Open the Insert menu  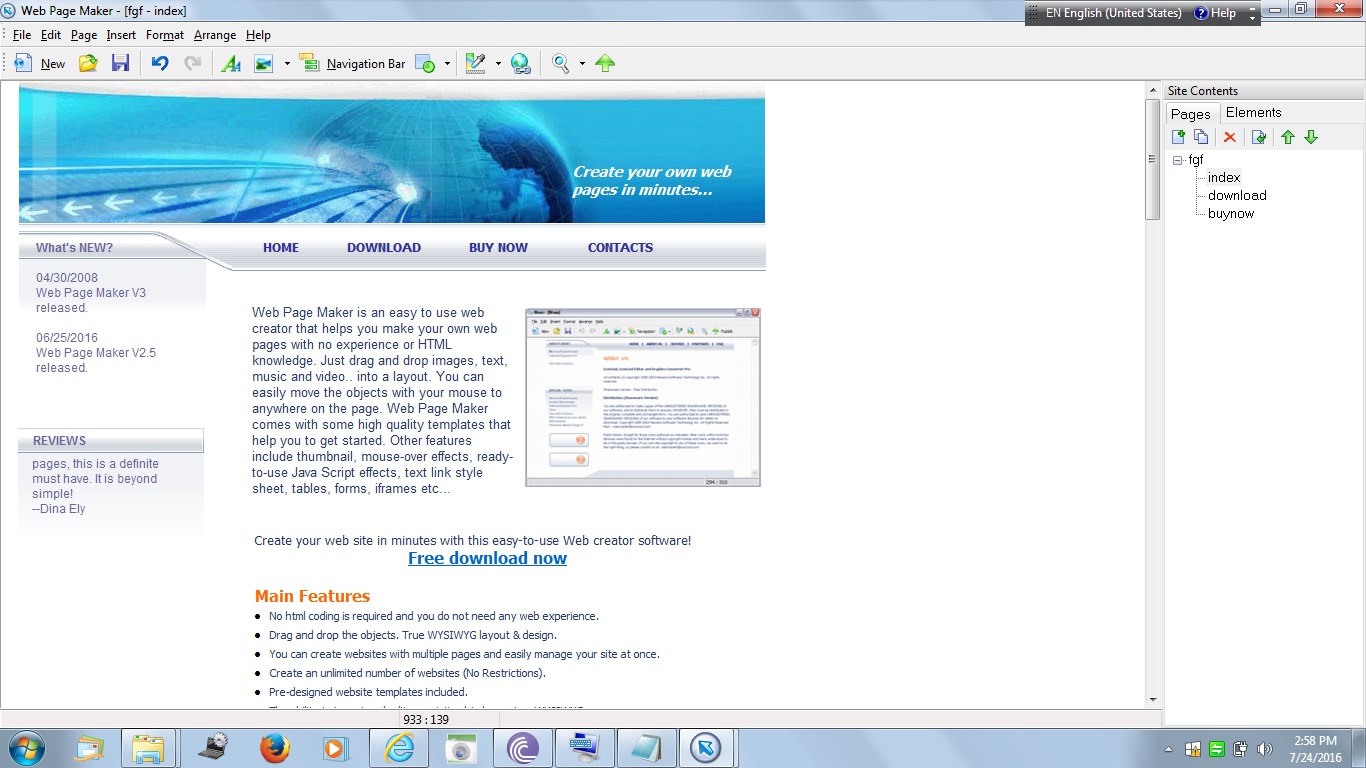[x=121, y=35]
